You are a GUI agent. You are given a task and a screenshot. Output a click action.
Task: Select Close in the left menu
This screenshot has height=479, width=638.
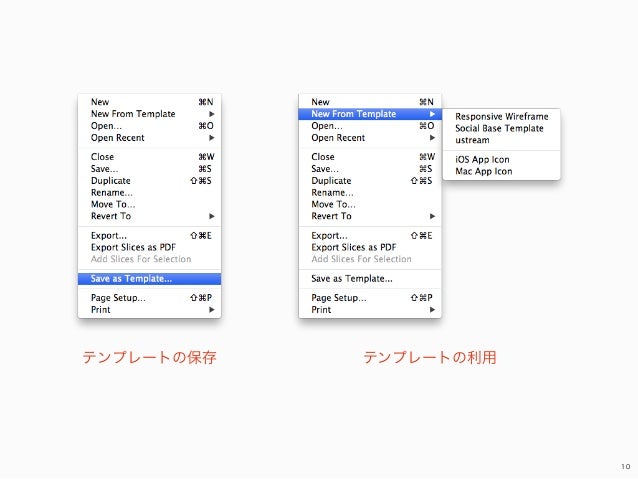(149, 157)
